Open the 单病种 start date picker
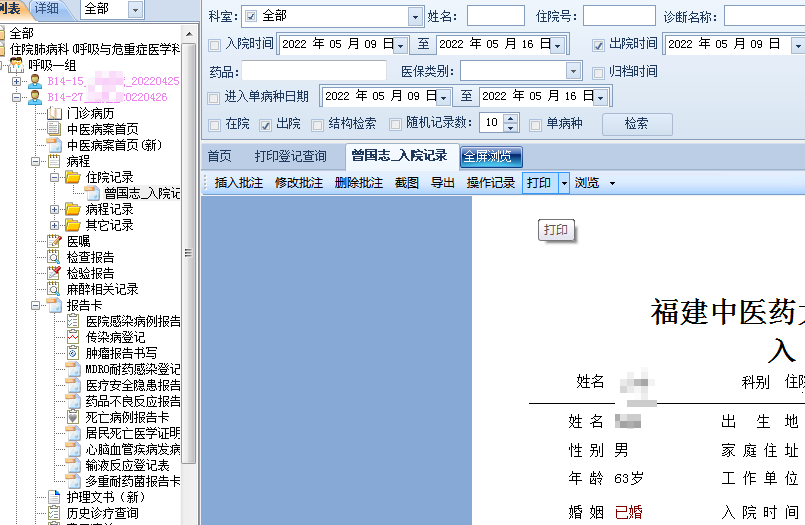The width and height of the screenshot is (805, 525). click(x=444, y=97)
